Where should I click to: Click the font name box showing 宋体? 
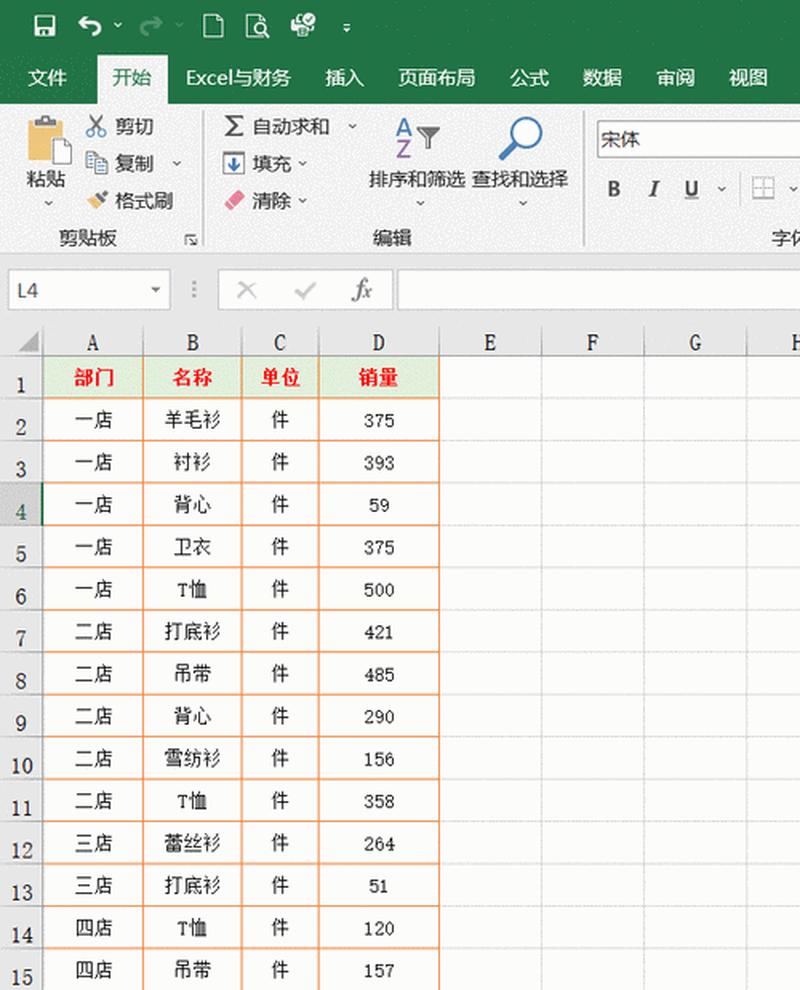point(698,140)
